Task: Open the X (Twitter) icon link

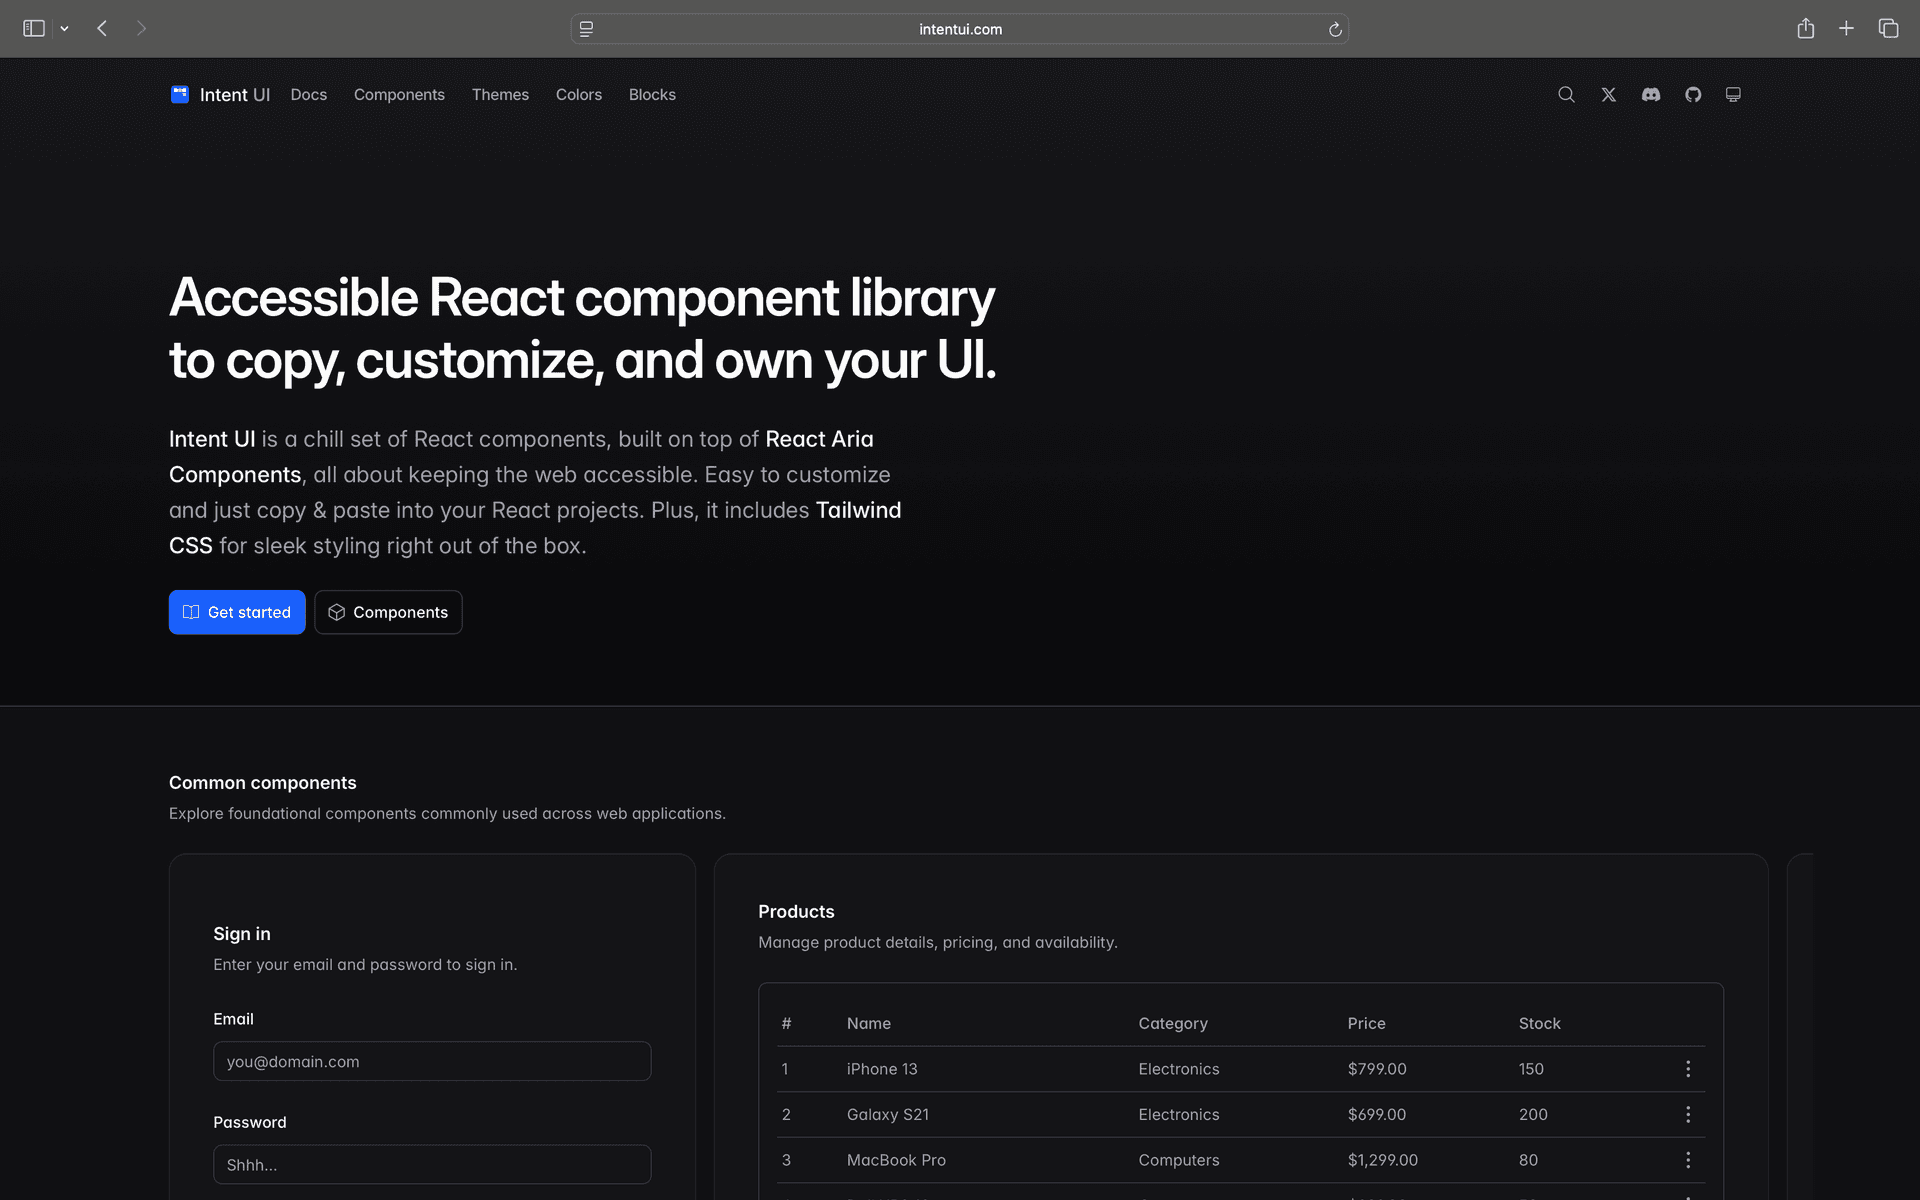Action: tap(1608, 94)
